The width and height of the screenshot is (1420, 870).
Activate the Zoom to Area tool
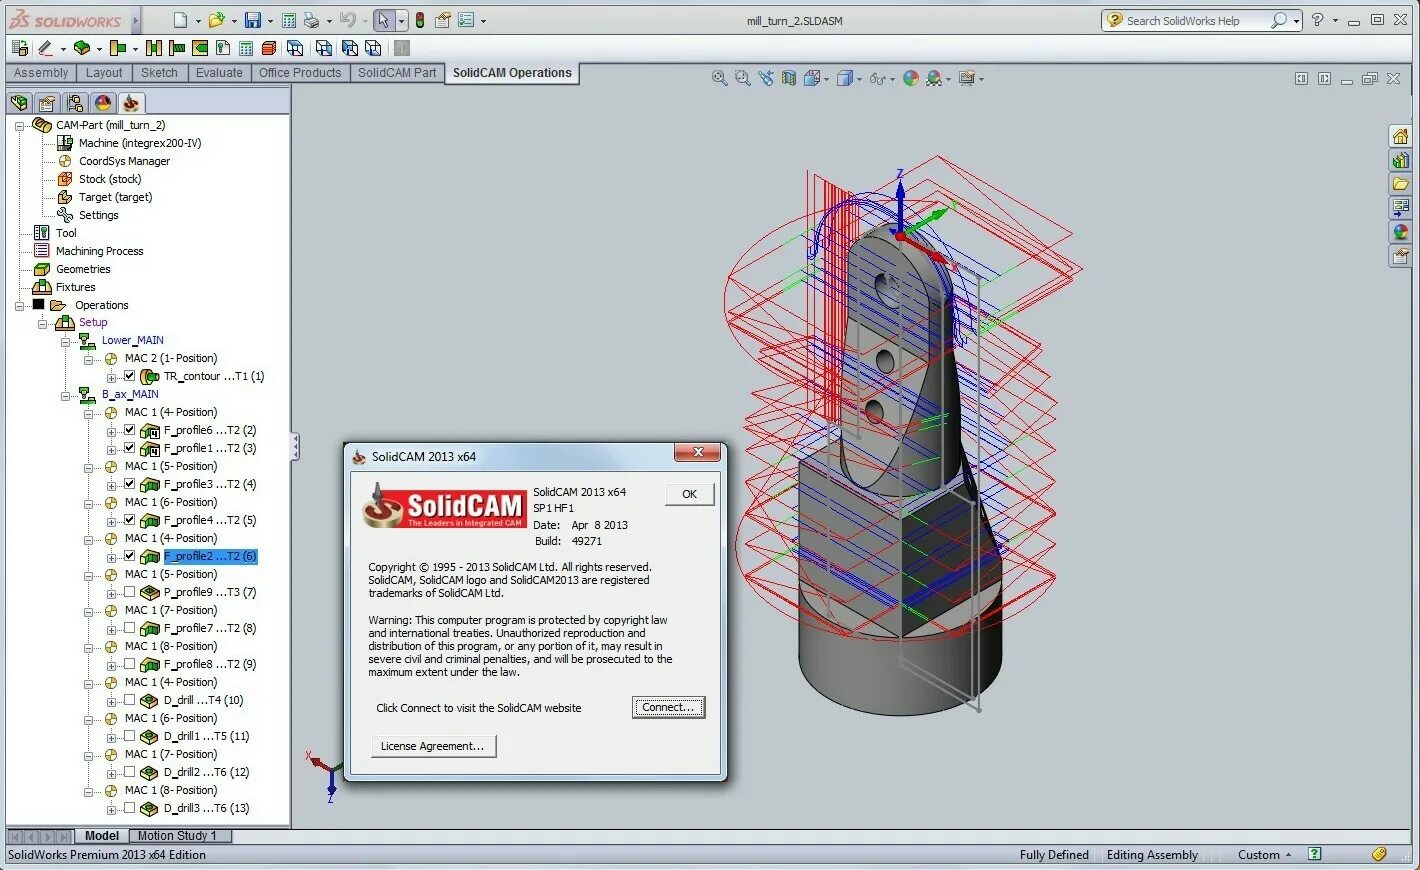743,78
